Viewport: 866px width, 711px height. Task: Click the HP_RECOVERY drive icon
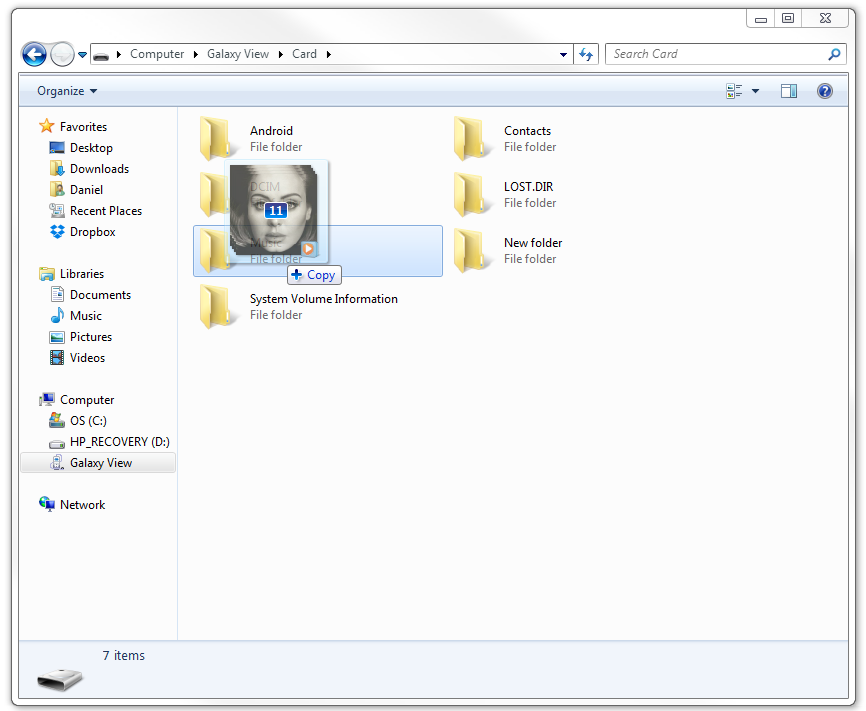click(x=57, y=444)
